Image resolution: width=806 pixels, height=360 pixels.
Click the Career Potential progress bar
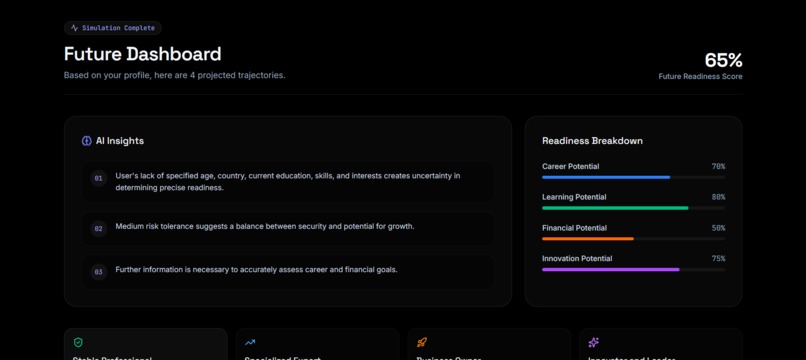click(633, 177)
